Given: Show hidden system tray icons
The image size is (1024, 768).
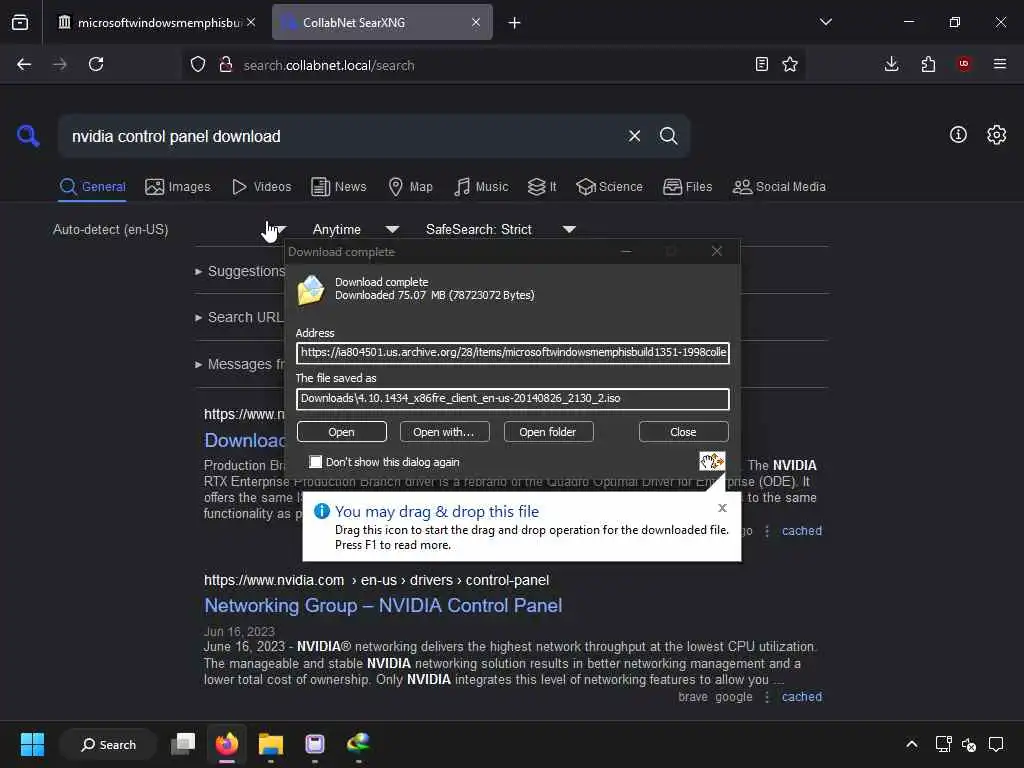Looking at the screenshot, I should pyautogui.click(x=912, y=744).
